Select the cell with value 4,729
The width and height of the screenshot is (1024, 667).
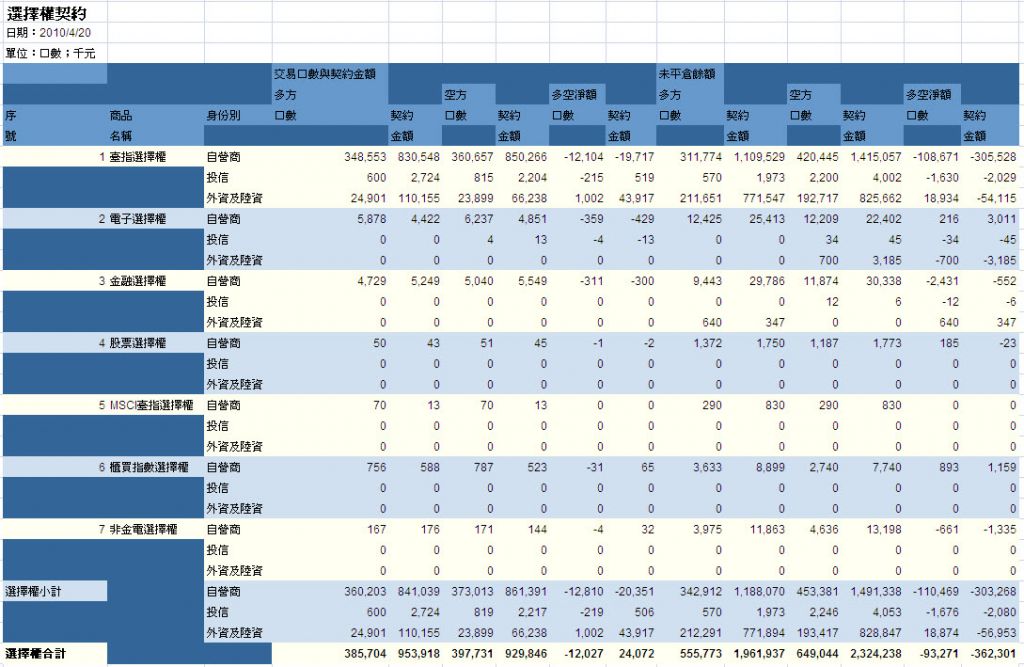pyautogui.click(x=372, y=281)
